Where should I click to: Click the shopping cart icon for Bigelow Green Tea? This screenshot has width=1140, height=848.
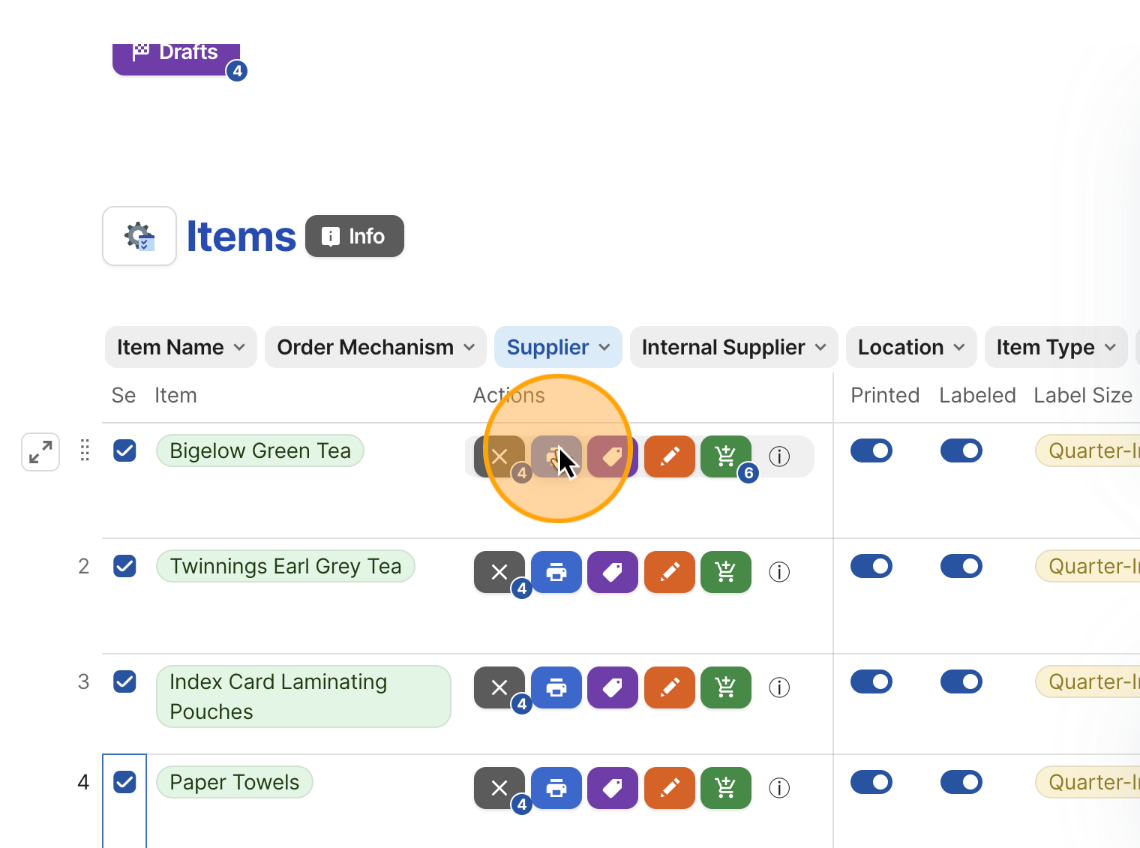click(x=725, y=456)
